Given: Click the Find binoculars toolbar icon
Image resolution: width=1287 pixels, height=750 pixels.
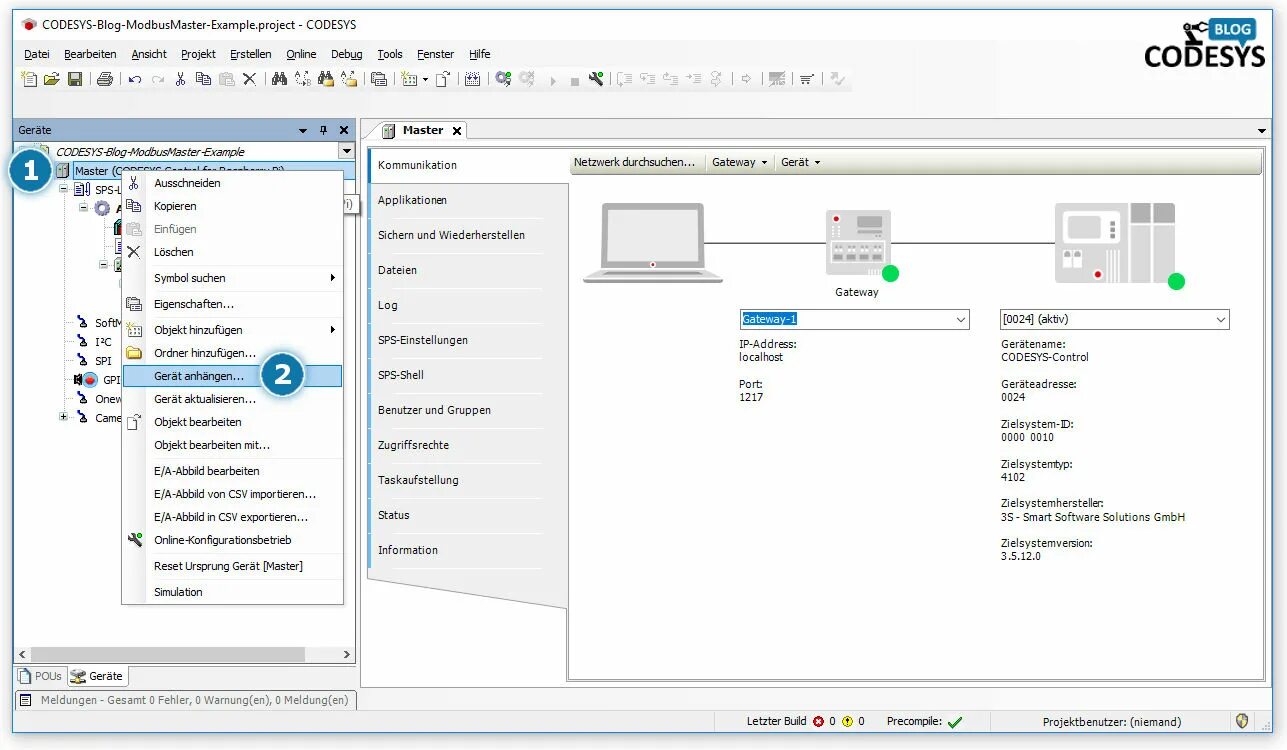Looking at the screenshot, I should pyautogui.click(x=280, y=79).
